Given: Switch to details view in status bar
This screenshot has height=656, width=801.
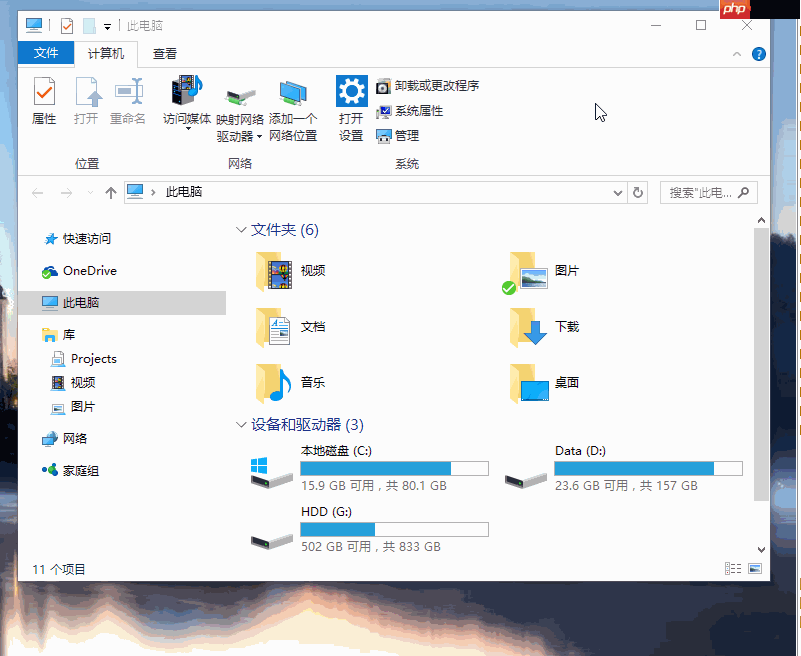Looking at the screenshot, I should tap(731, 568).
